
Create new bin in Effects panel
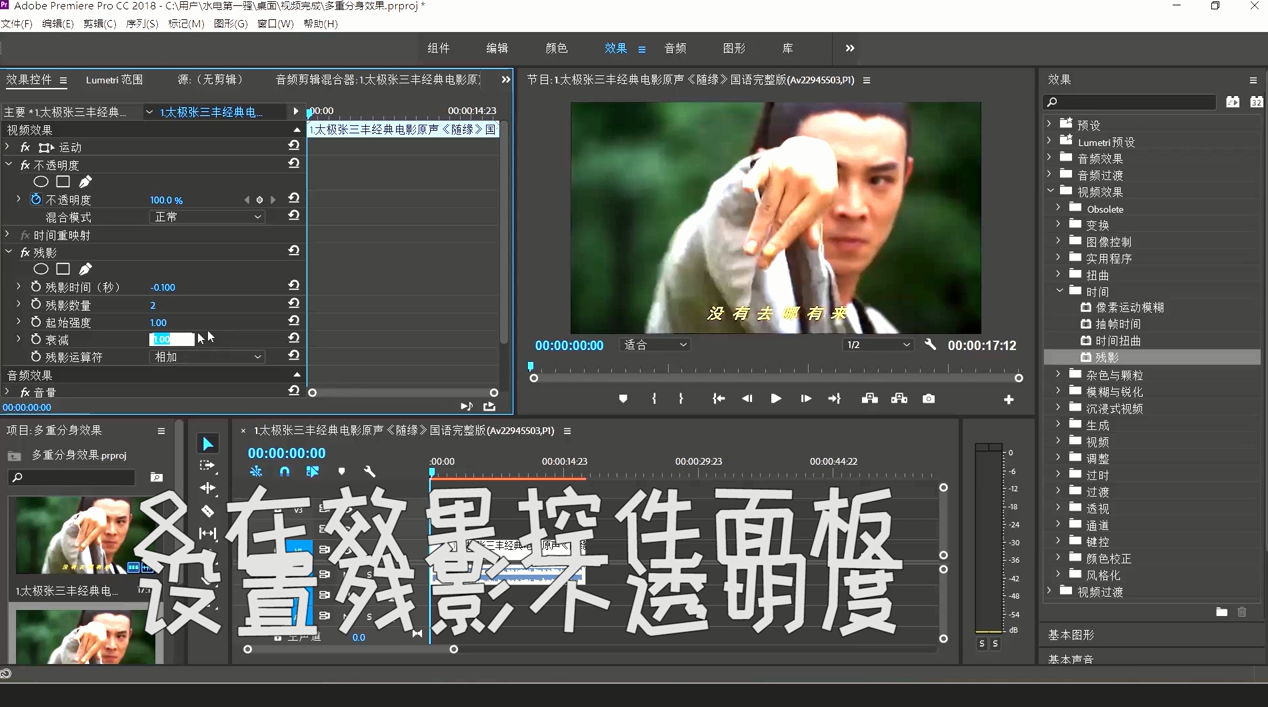1221,612
